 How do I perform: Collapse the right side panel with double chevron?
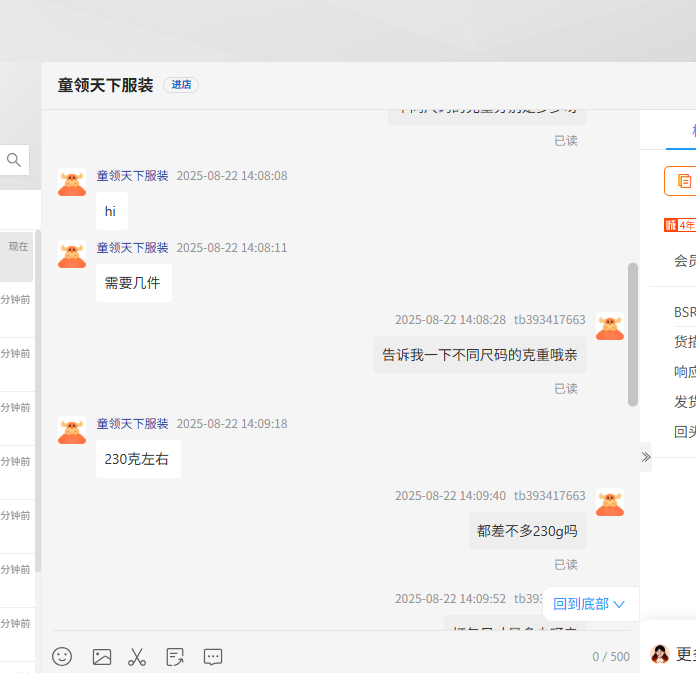[646, 457]
